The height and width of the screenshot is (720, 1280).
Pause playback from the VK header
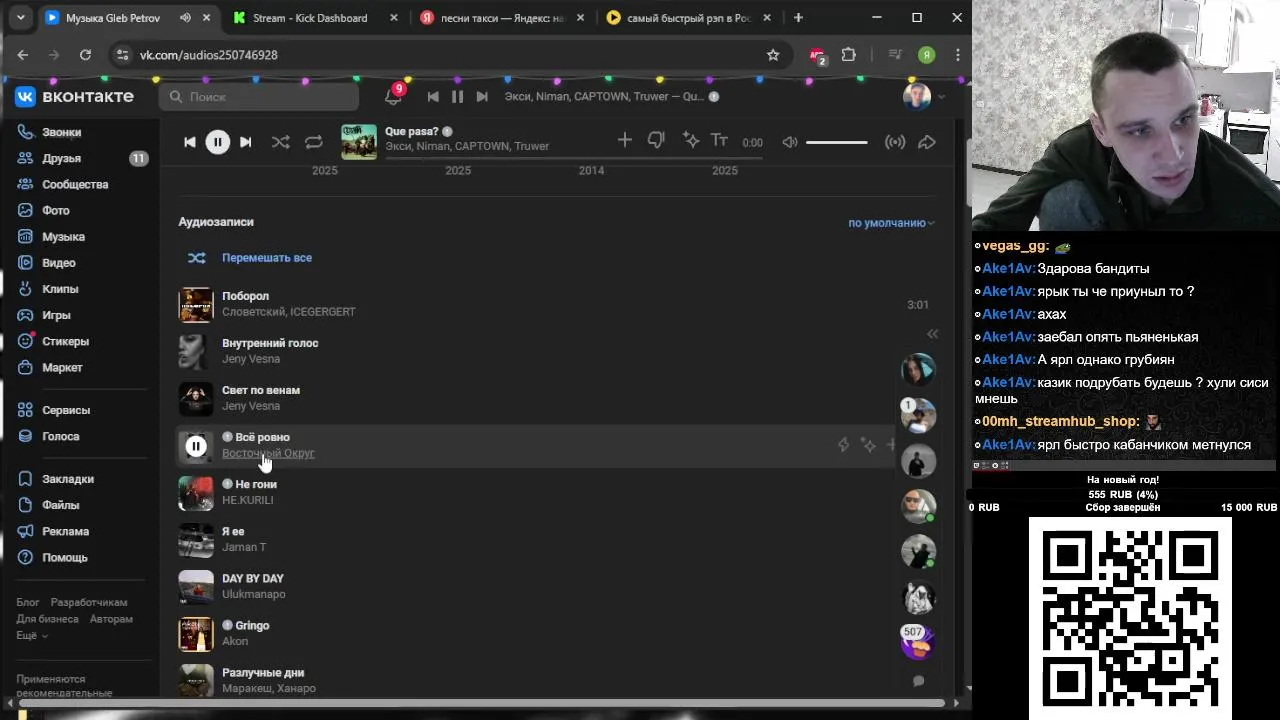coord(457,96)
